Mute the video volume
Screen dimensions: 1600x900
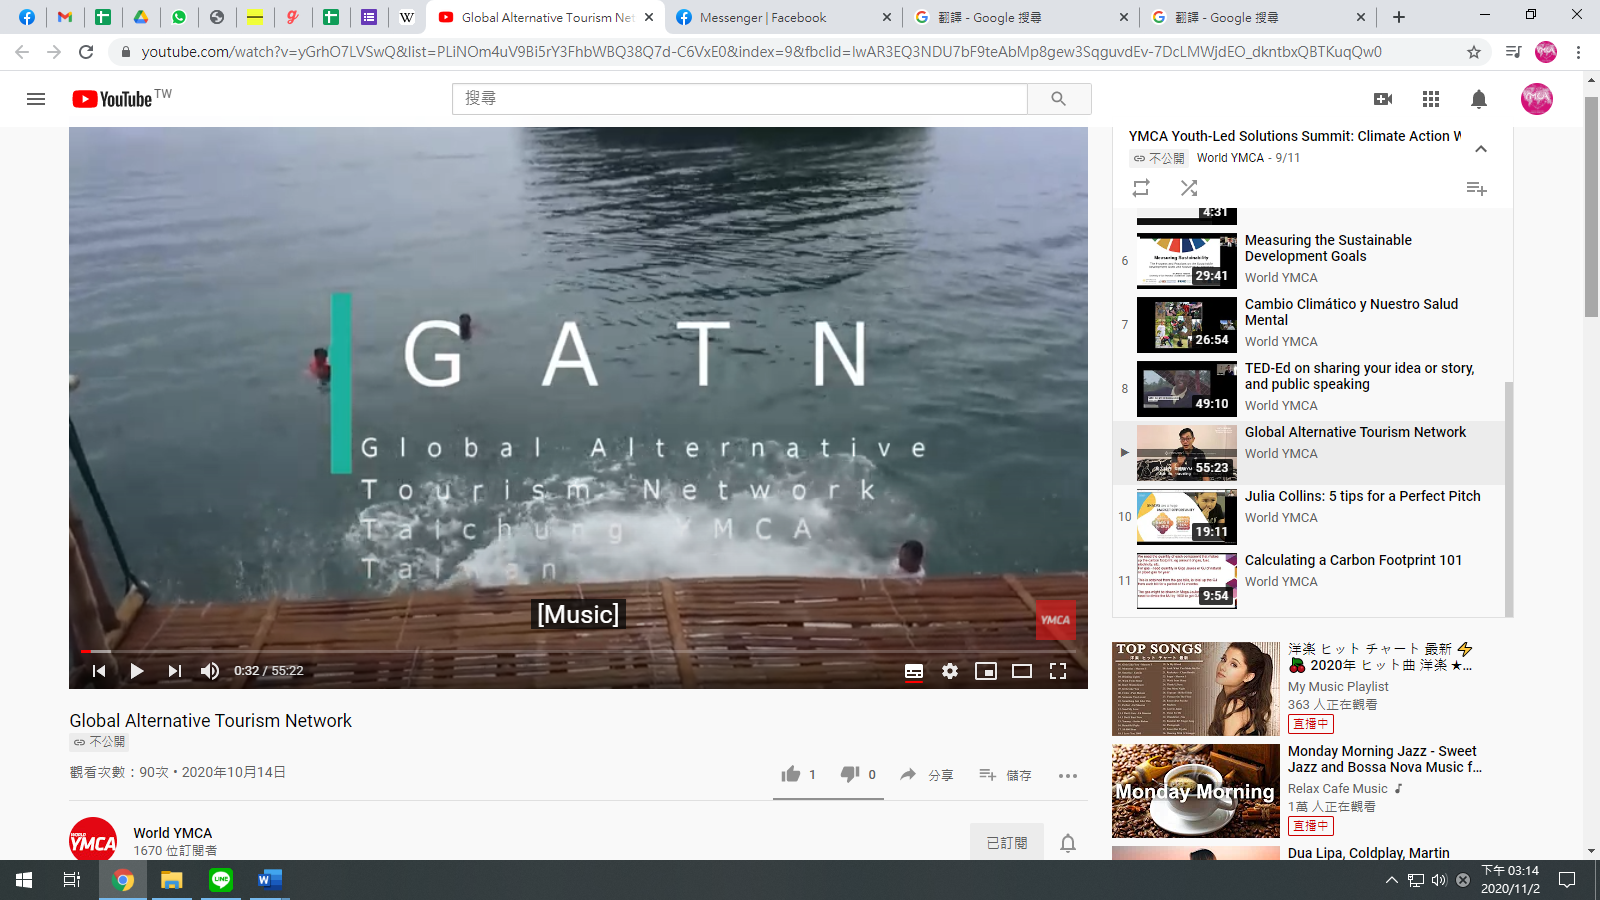pos(210,671)
